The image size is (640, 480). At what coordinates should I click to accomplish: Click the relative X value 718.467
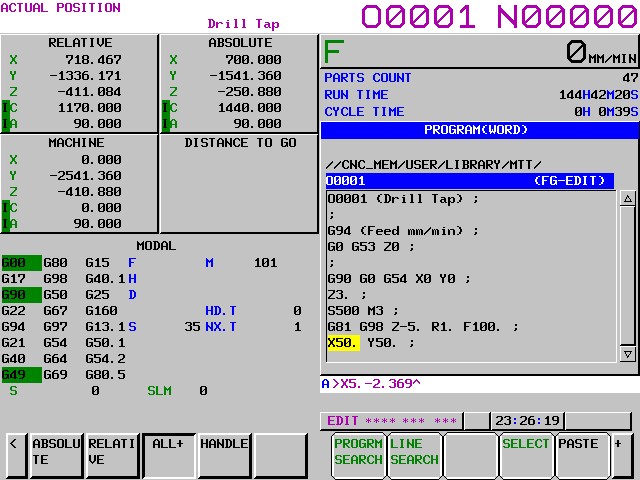tap(93, 60)
